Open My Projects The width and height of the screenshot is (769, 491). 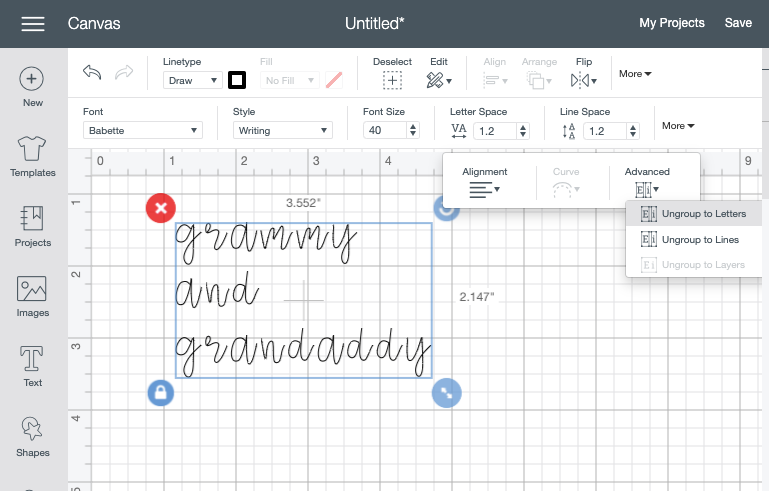(x=672, y=23)
